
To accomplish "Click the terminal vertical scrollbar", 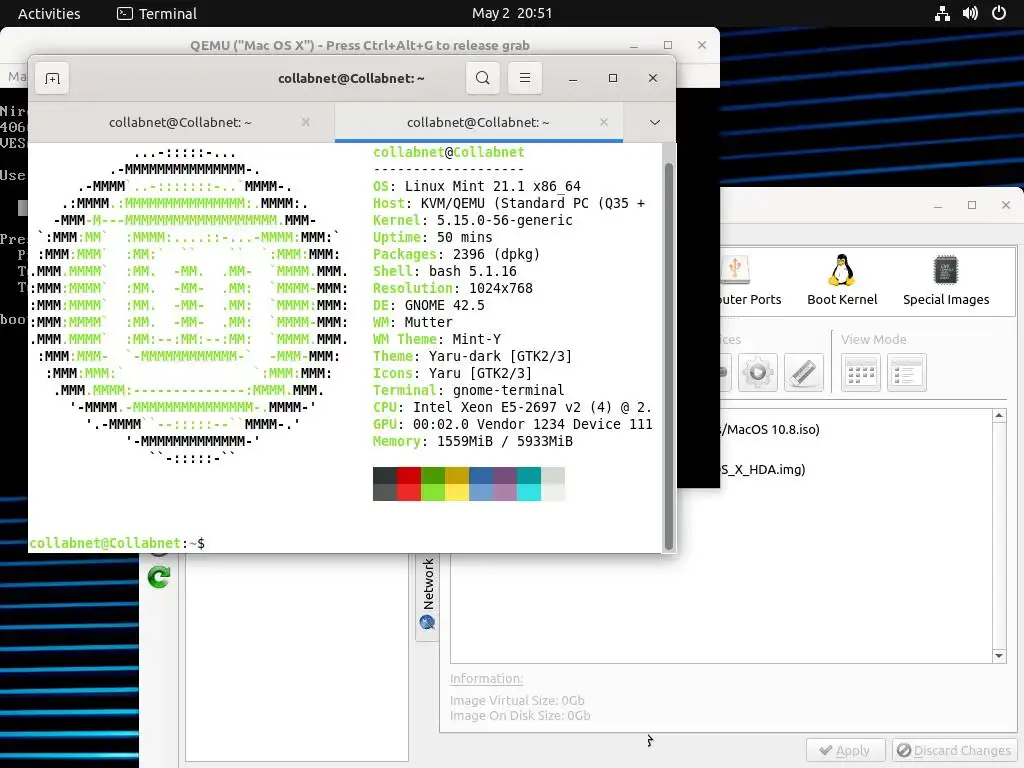I will (668, 356).
